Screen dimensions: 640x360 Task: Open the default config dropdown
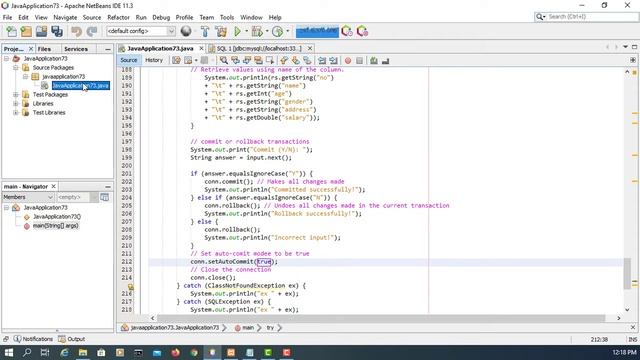(x=141, y=31)
